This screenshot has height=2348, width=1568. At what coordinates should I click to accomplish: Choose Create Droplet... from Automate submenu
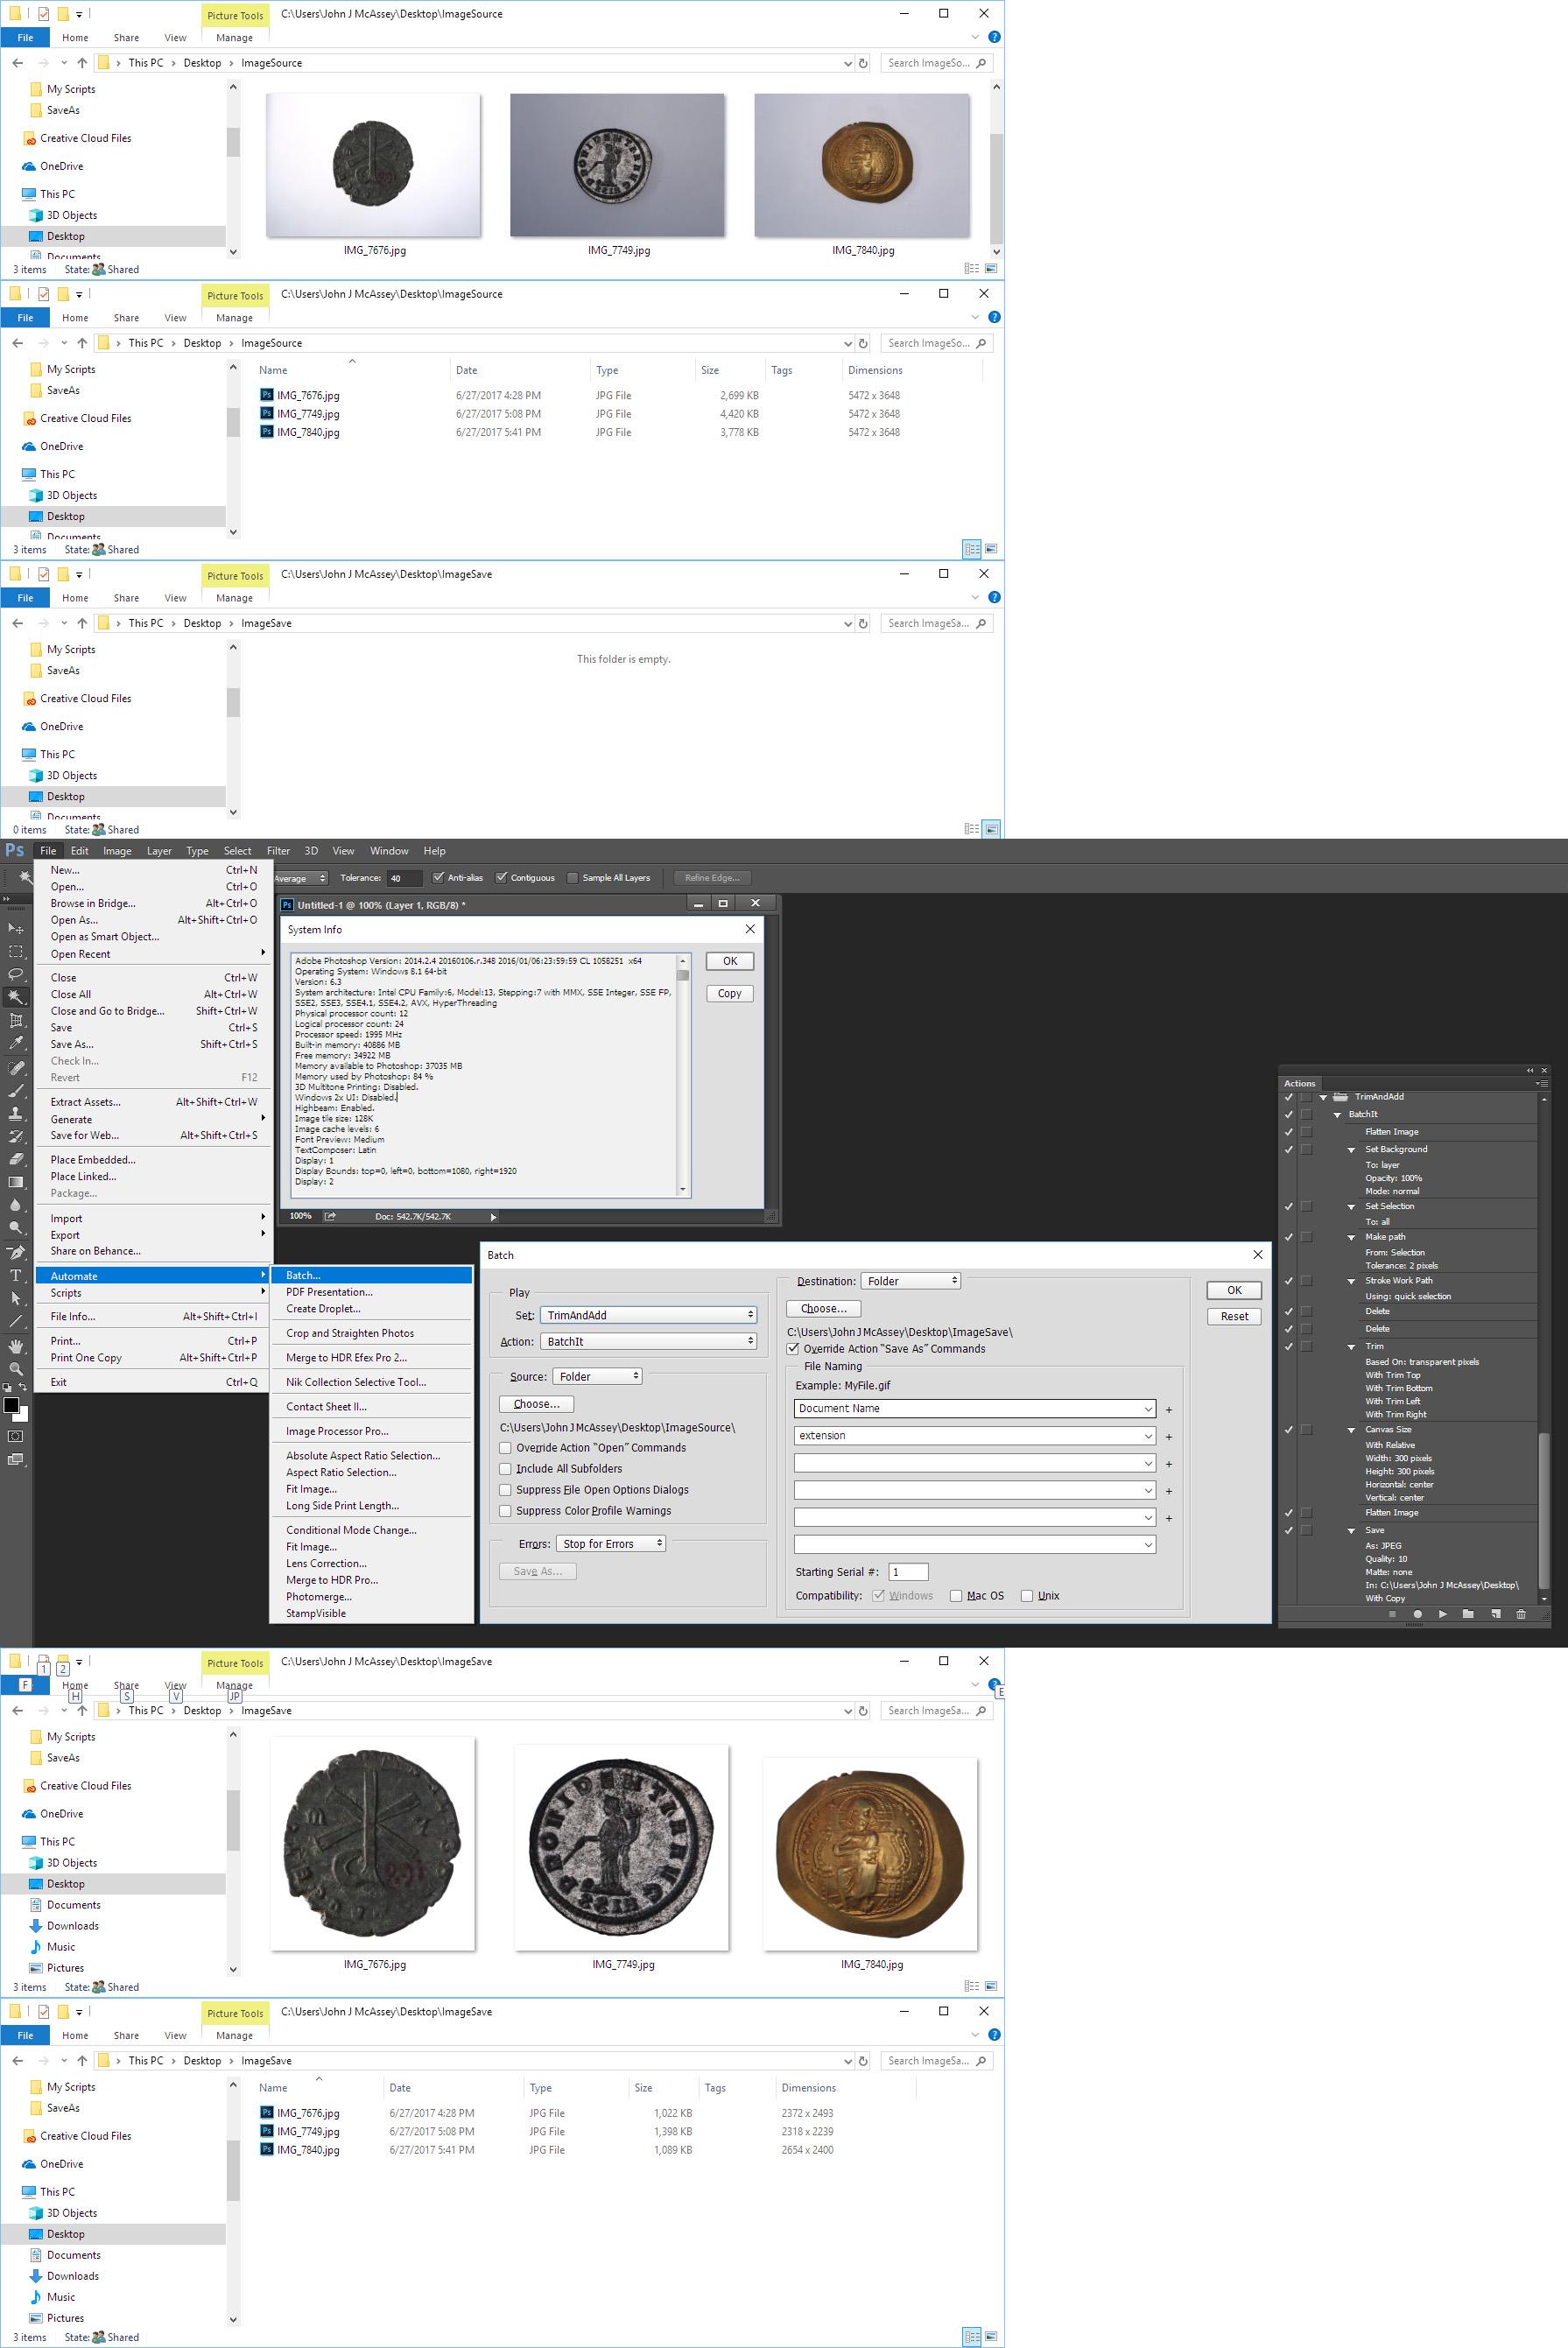[x=372, y=1308]
